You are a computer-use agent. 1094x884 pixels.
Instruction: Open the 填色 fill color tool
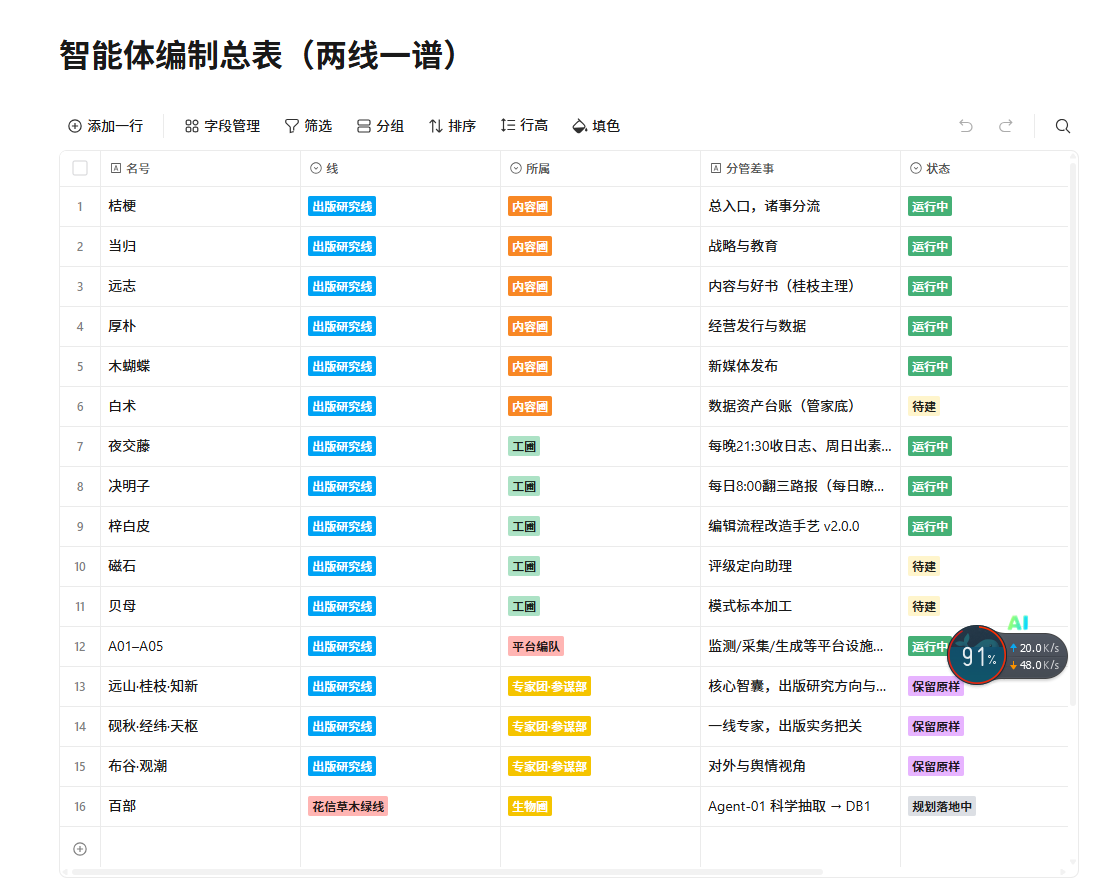(x=596, y=126)
